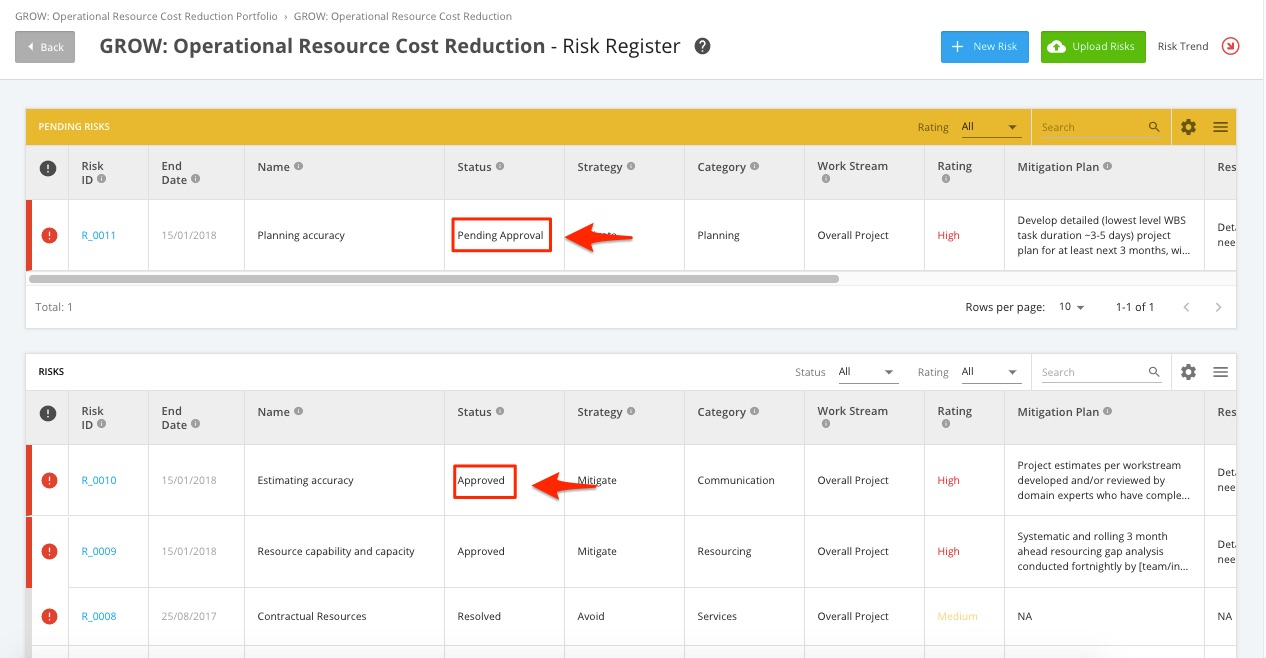Click Name info icon in Pending Risks header

pos(299,167)
